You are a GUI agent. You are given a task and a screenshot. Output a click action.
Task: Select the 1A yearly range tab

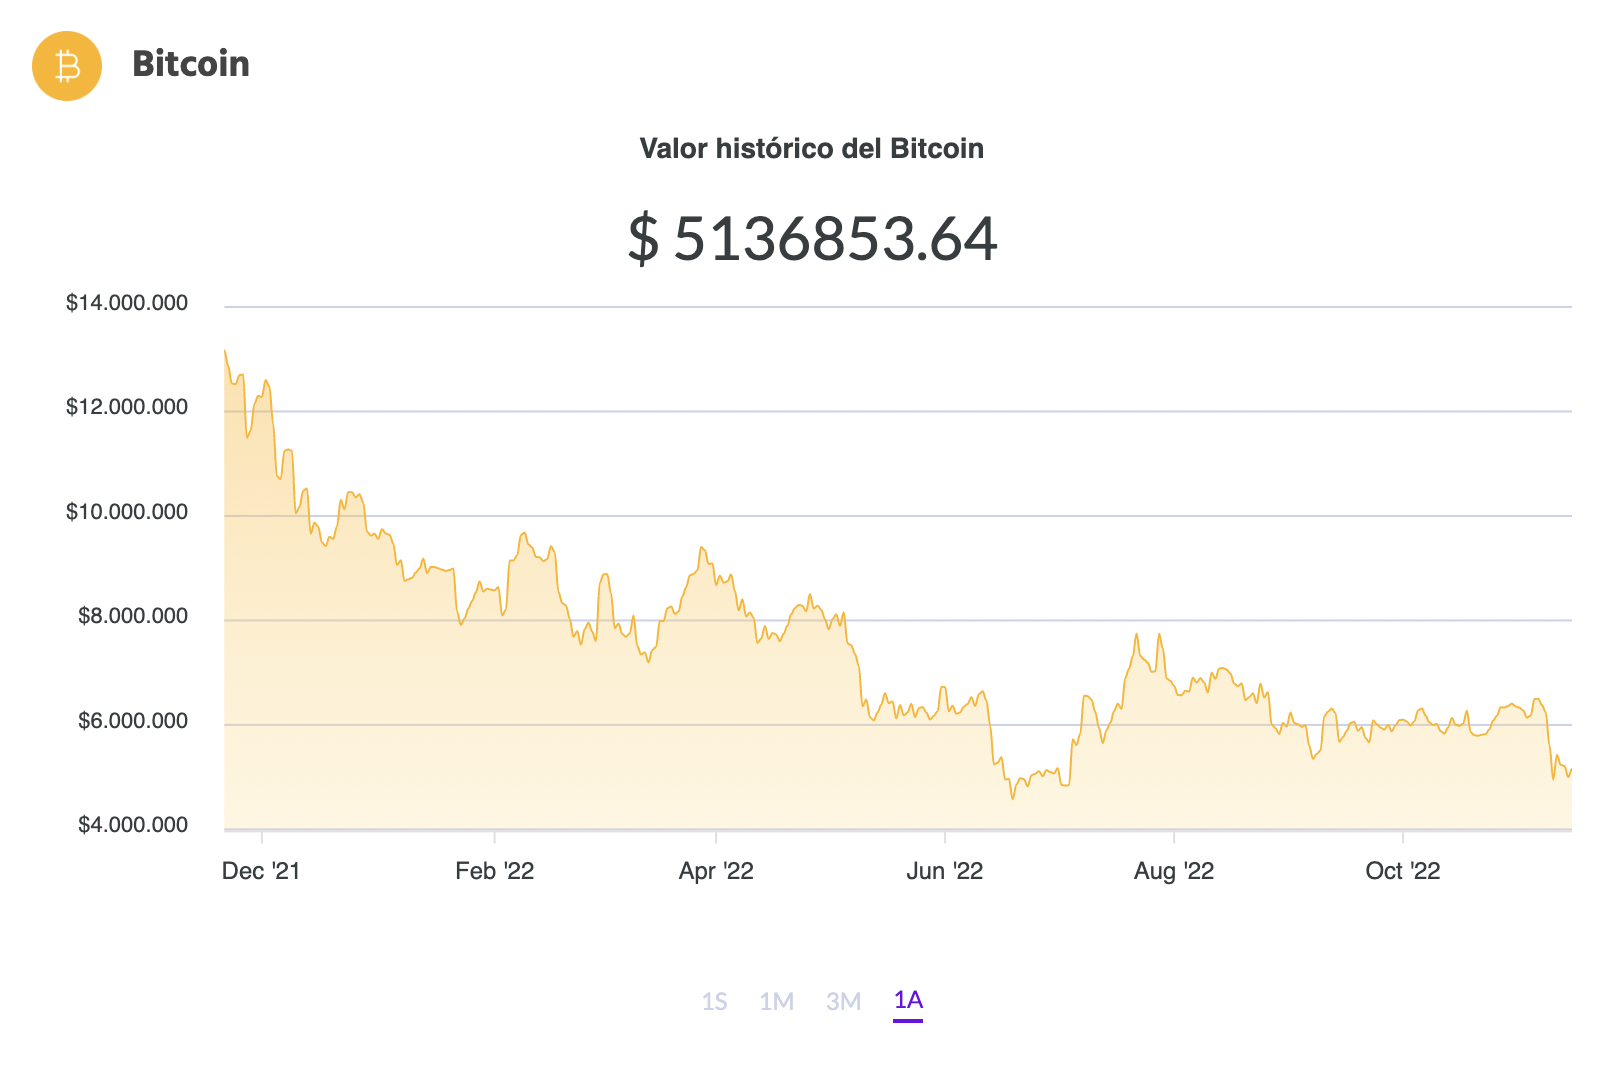[x=908, y=1001]
